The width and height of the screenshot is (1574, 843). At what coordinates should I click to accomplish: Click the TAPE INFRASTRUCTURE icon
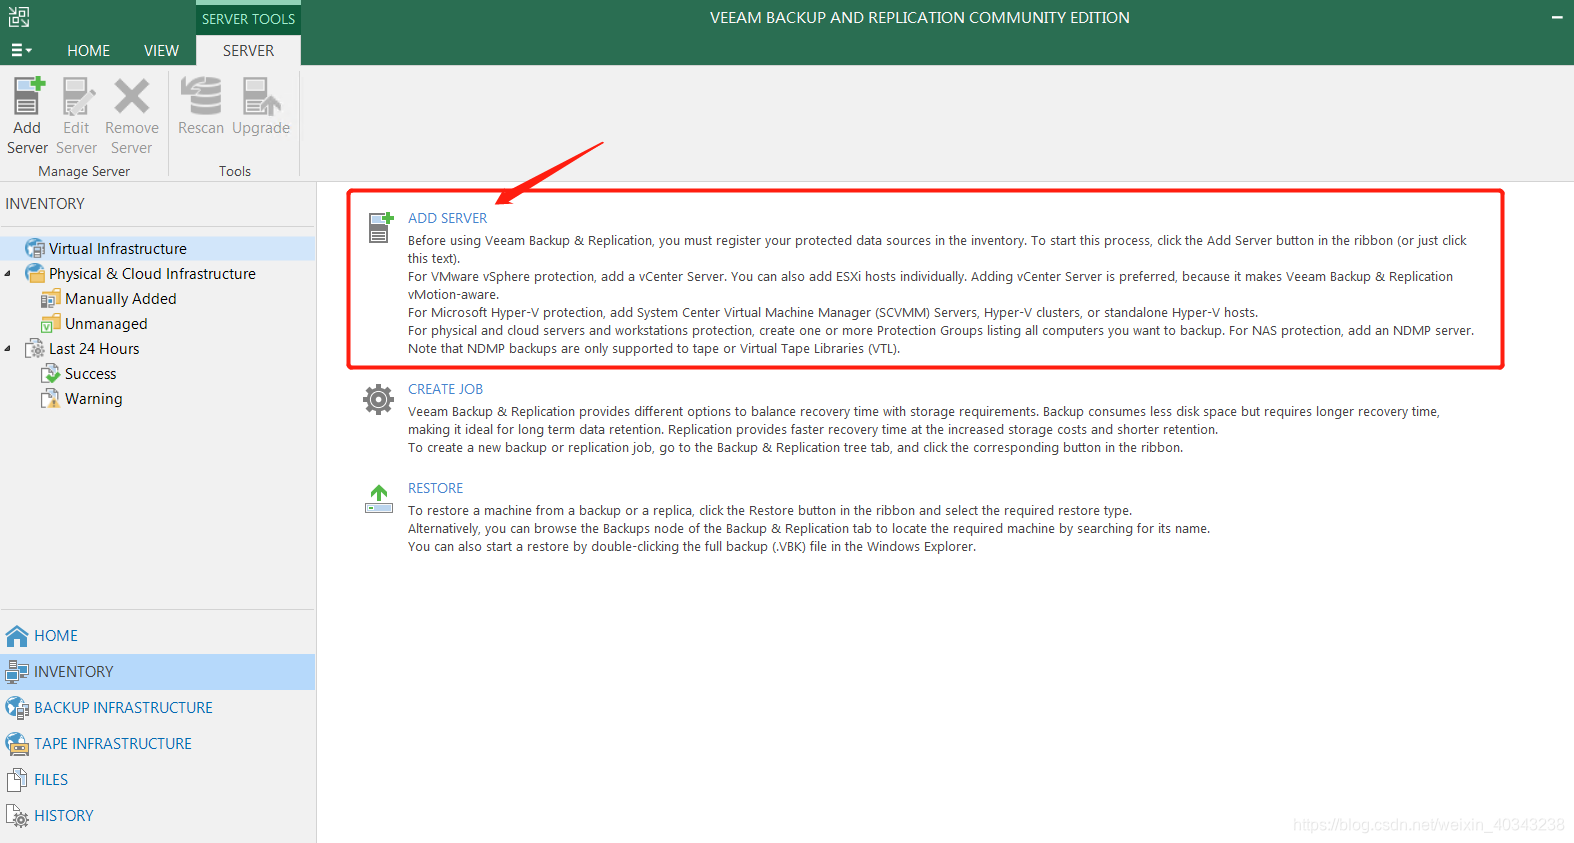pyautogui.click(x=17, y=744)
